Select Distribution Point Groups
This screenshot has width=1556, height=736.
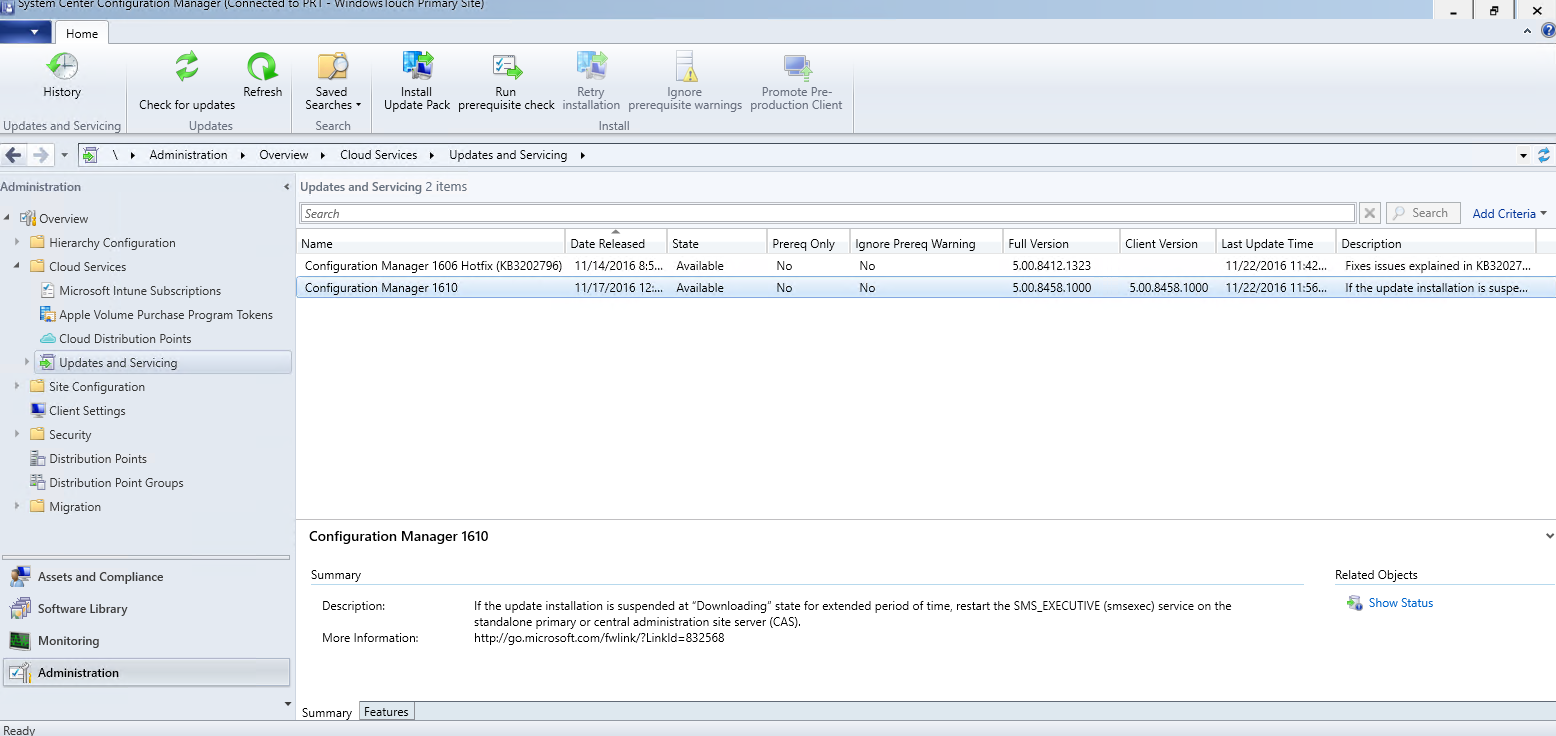pos(116,483)
